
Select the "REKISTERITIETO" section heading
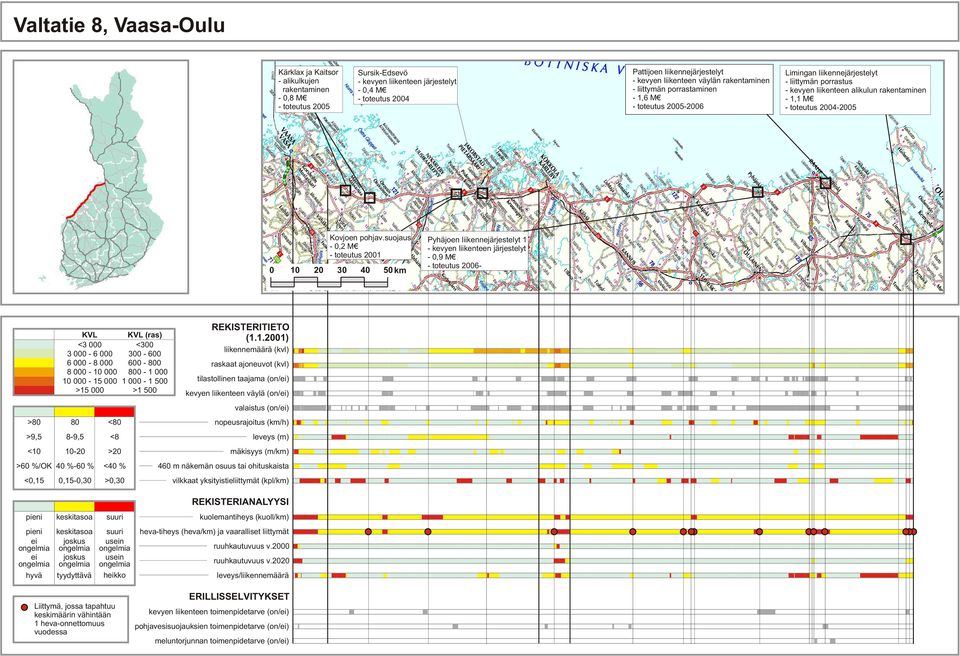[250, 327]
